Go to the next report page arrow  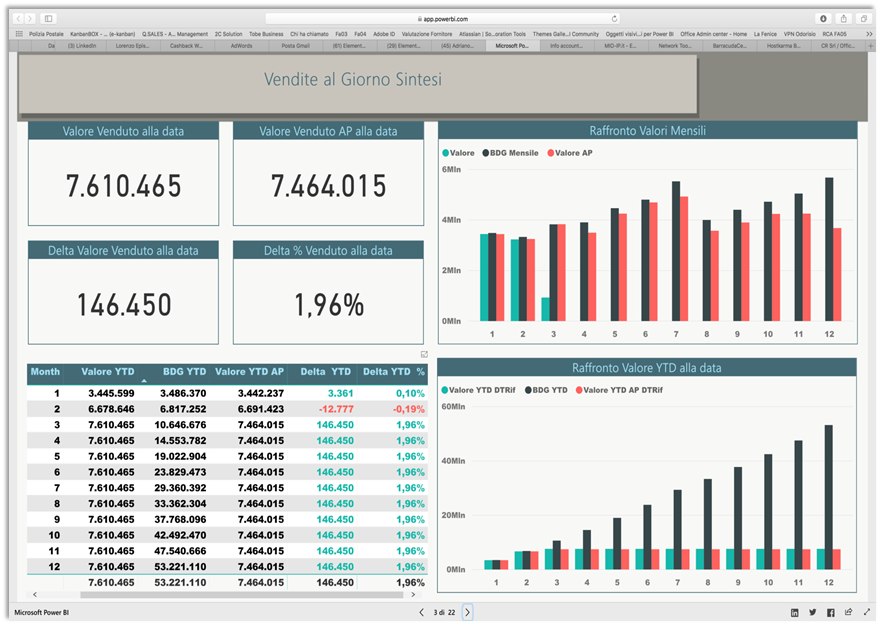468,612
